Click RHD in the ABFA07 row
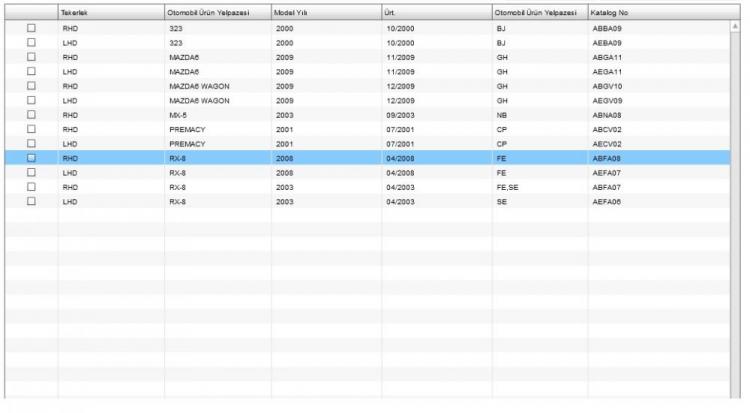This screenshot has width=750, height=413. point(70,187)
